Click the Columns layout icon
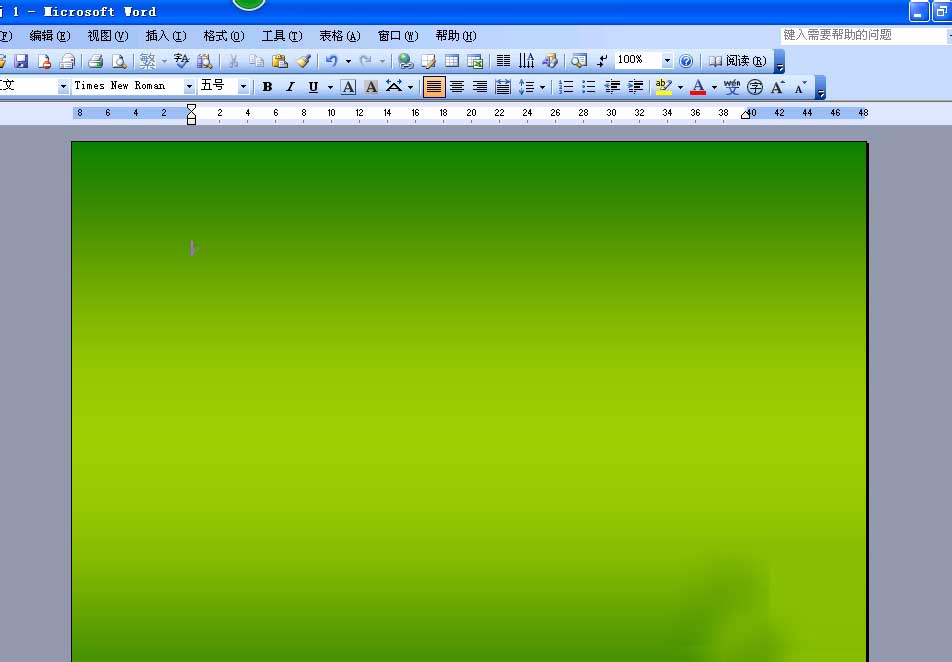 [x=503, y=61]
